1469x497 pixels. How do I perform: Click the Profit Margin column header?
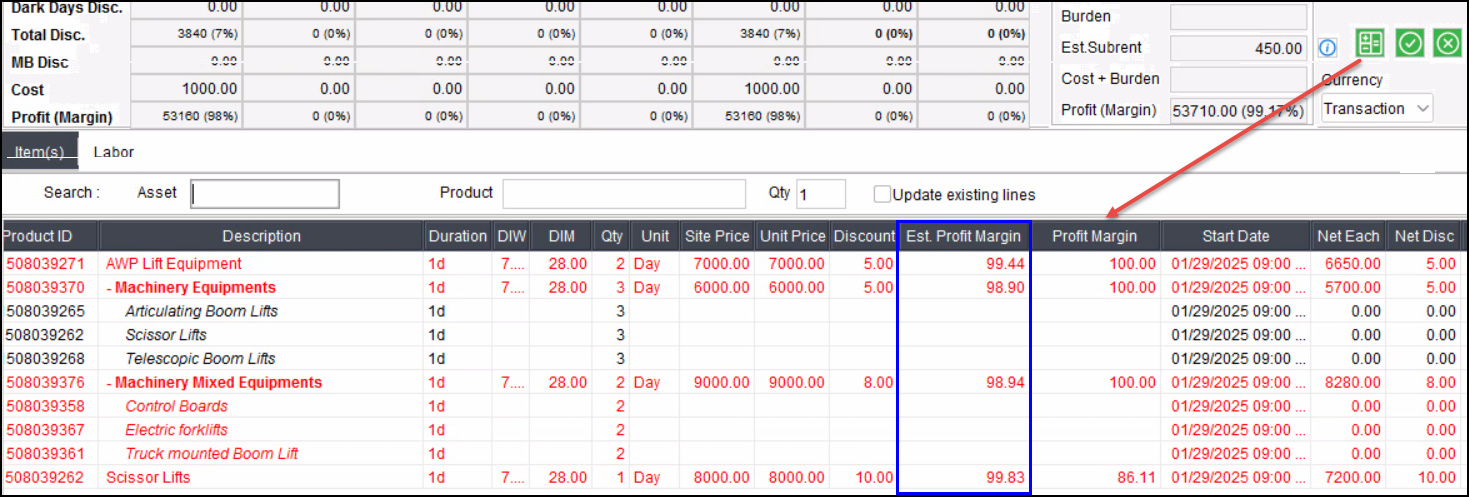point(1098,237)
